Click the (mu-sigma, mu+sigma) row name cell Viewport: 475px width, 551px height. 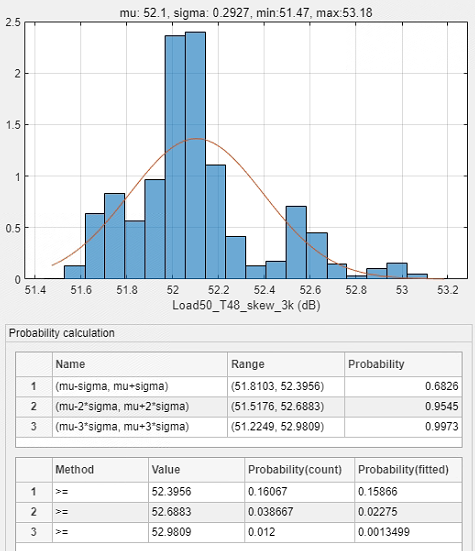point(140,387)
